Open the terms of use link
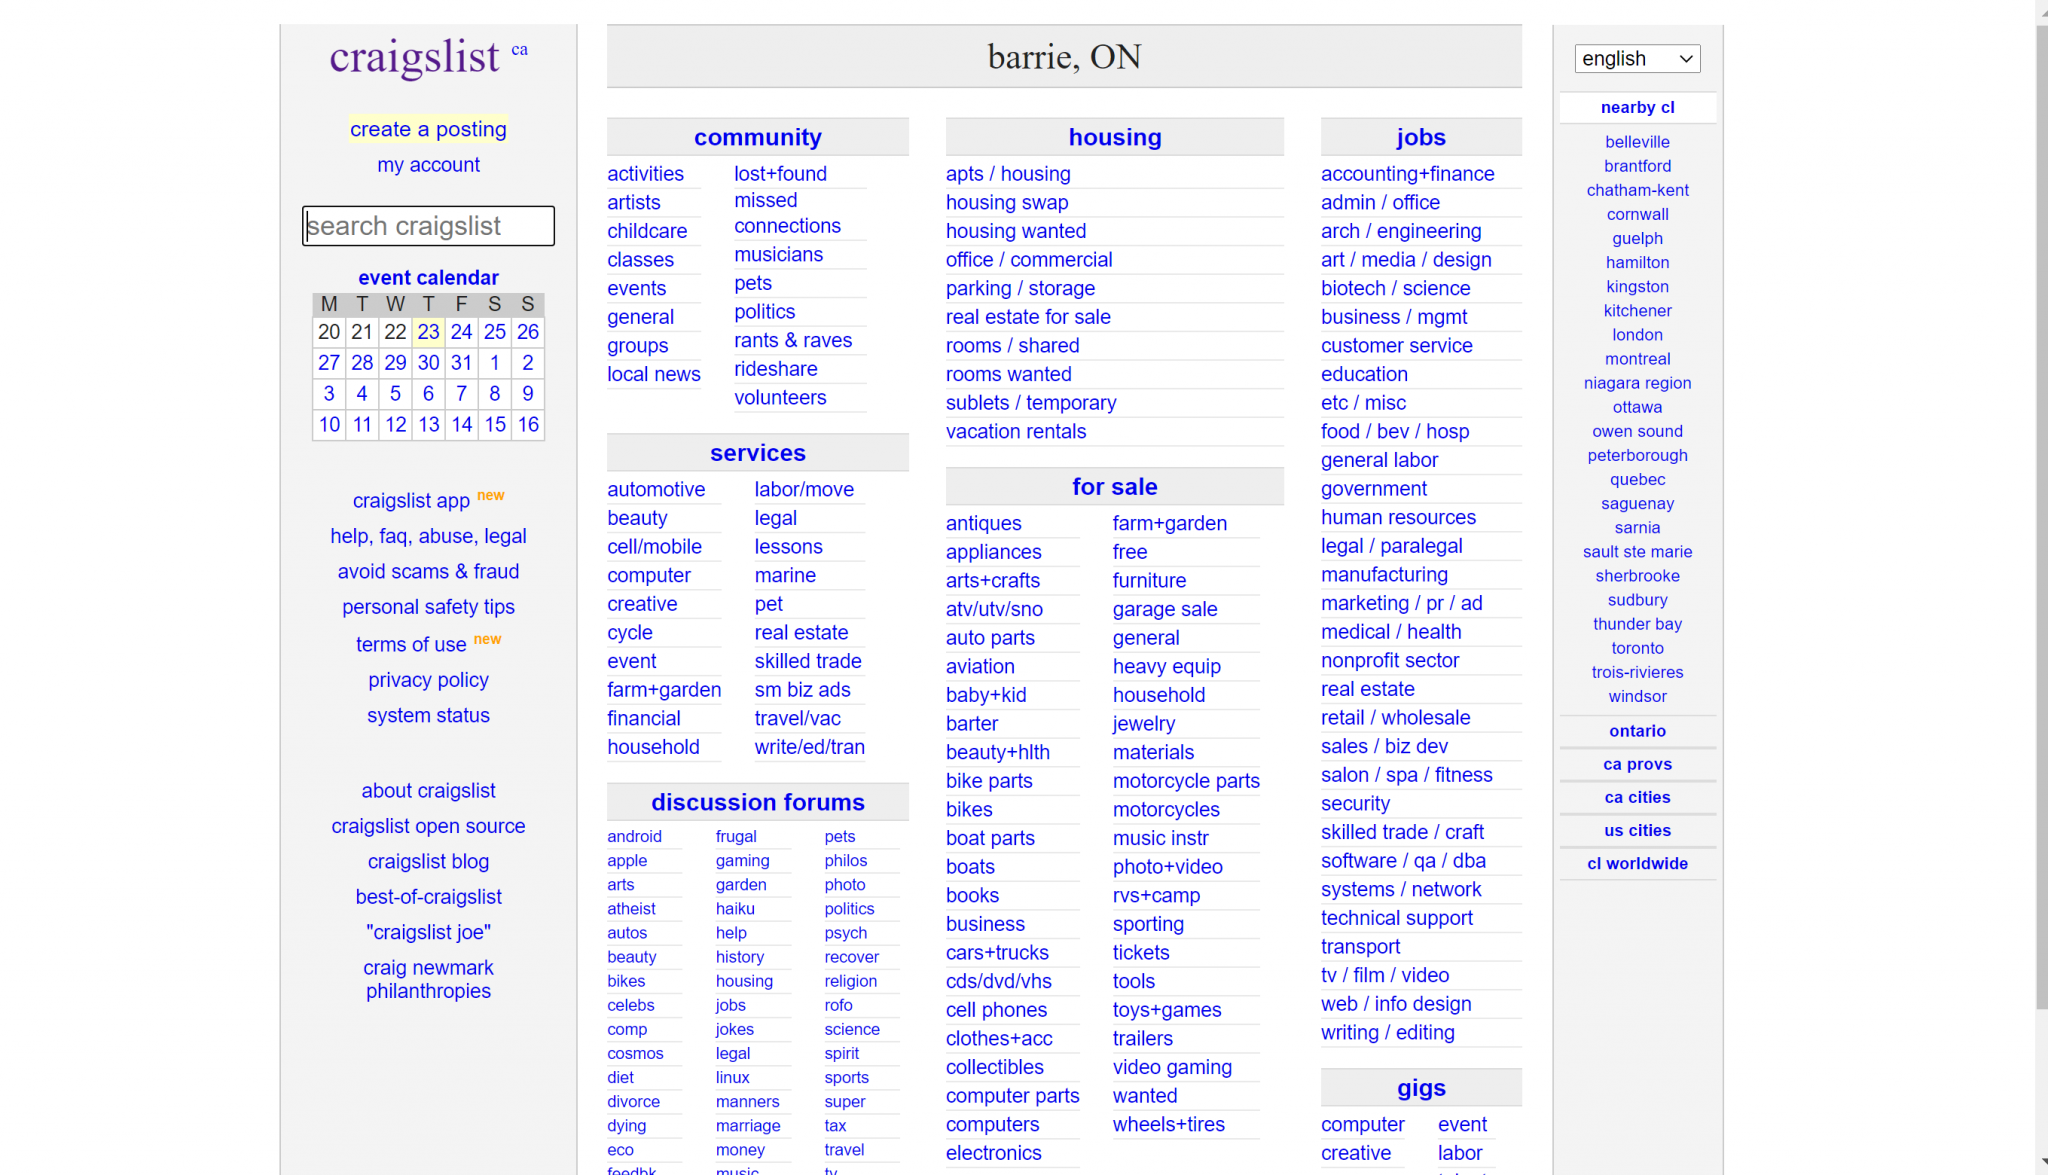The image size is (2048, 1175). coord(411,645)
